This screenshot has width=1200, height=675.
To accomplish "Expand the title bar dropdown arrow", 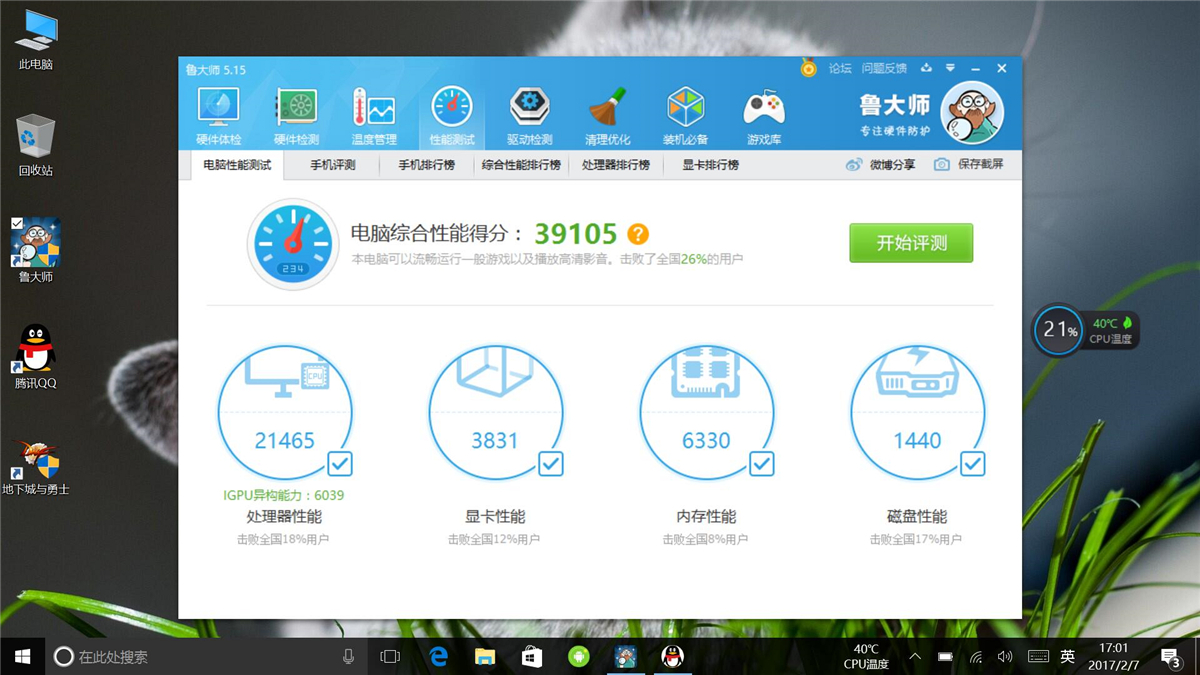I will [x=950, y=68].
